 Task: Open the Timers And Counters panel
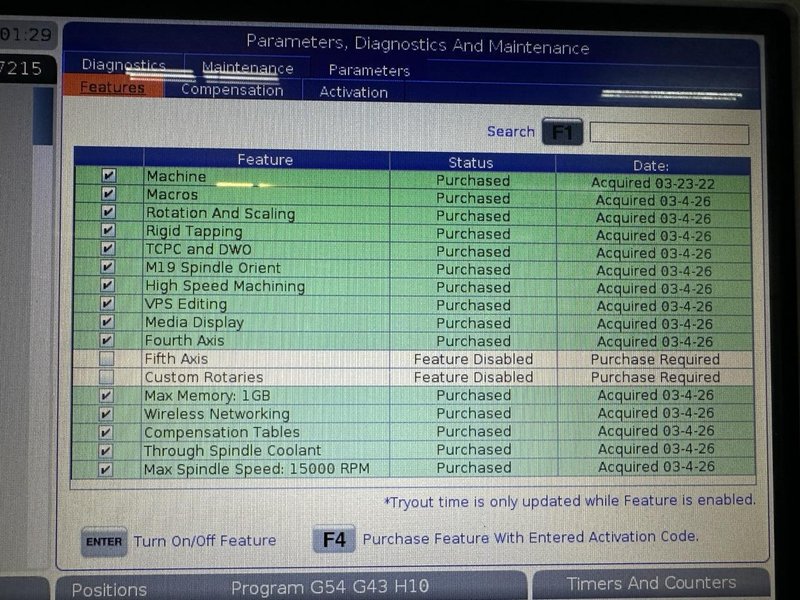(650, 583)
